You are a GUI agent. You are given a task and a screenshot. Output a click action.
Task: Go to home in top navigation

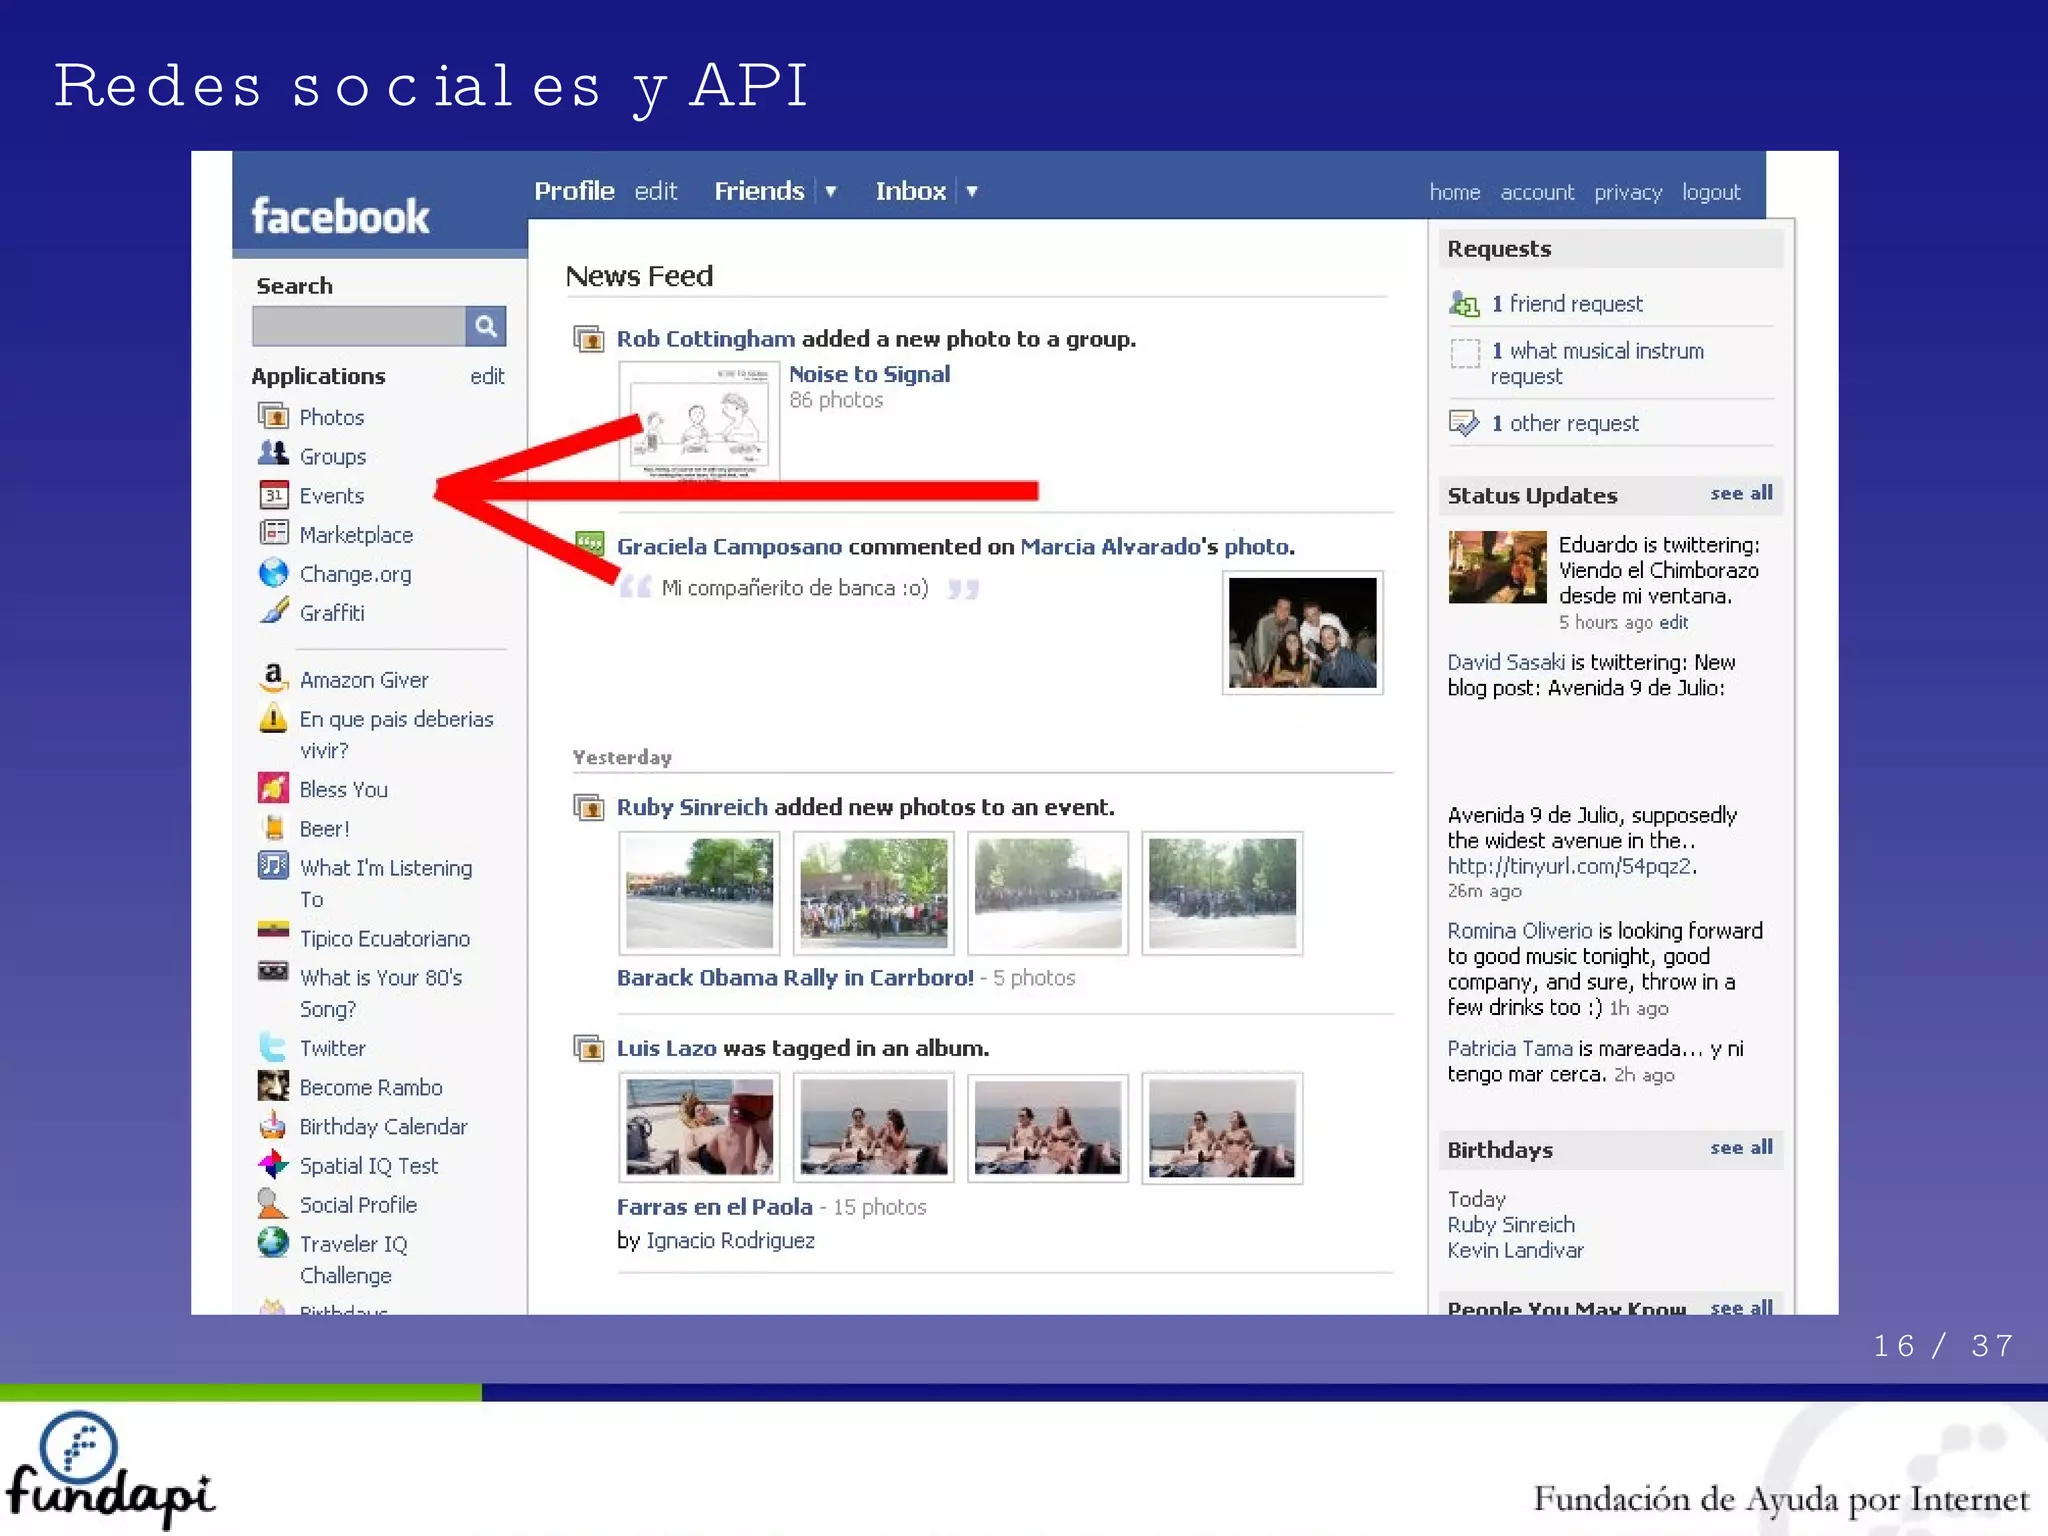tap(1454, 192)
